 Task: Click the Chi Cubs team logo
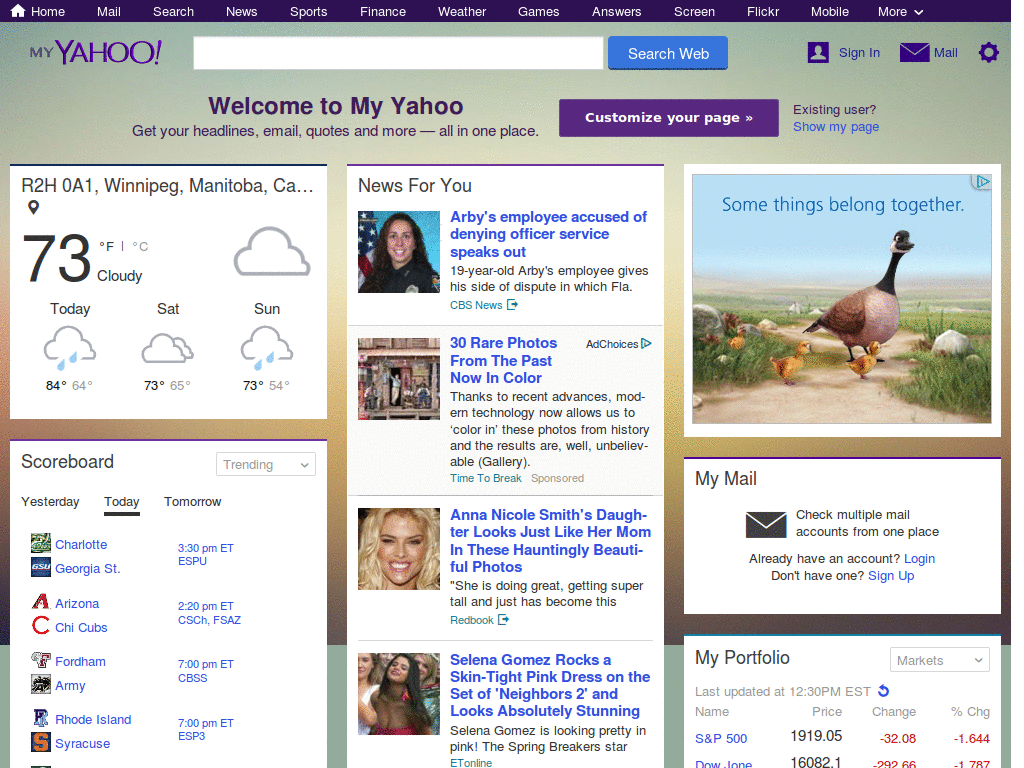click(x=40, y=626)
